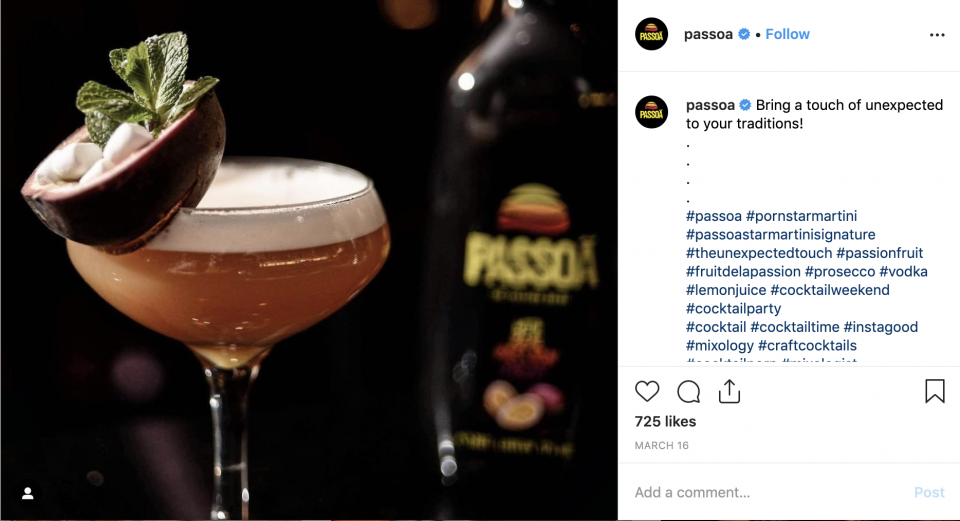
Task: Open passoa avatar beside caption
Action: tap(651, 112)
